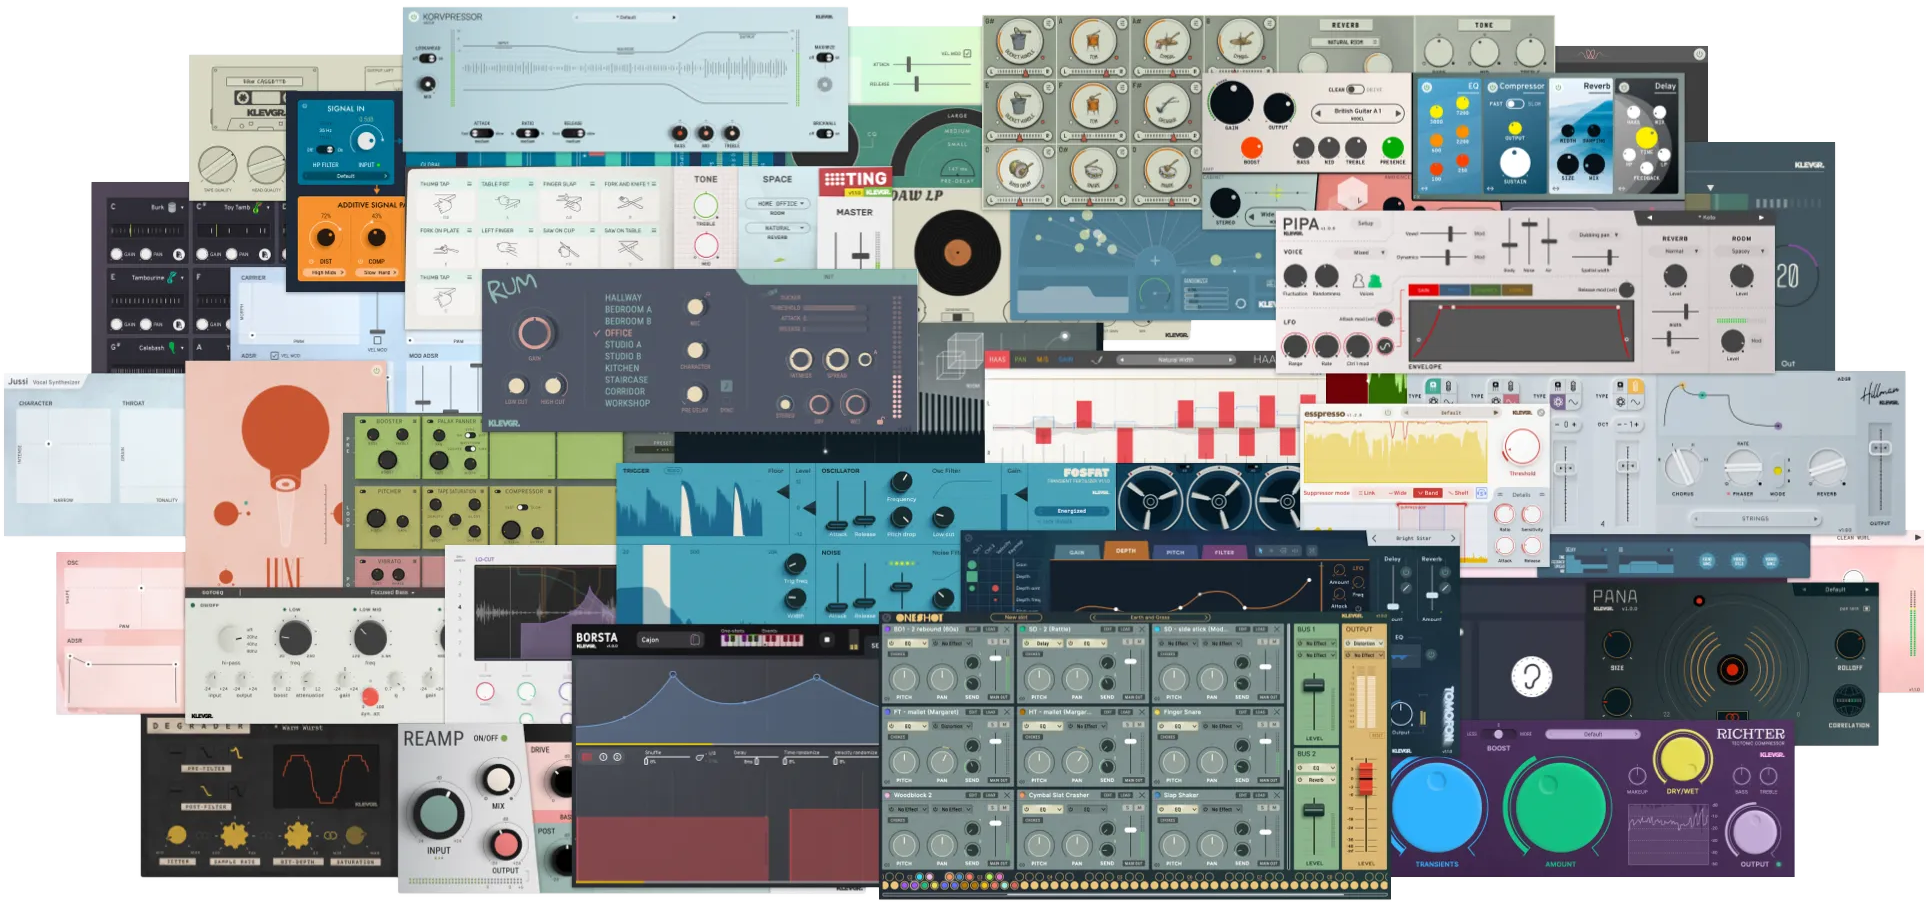Image resolution: width=1928 pixels, height=903 pixels.
Task: Click the Toy Tamb instrument icon
Action: pos(257,207)
